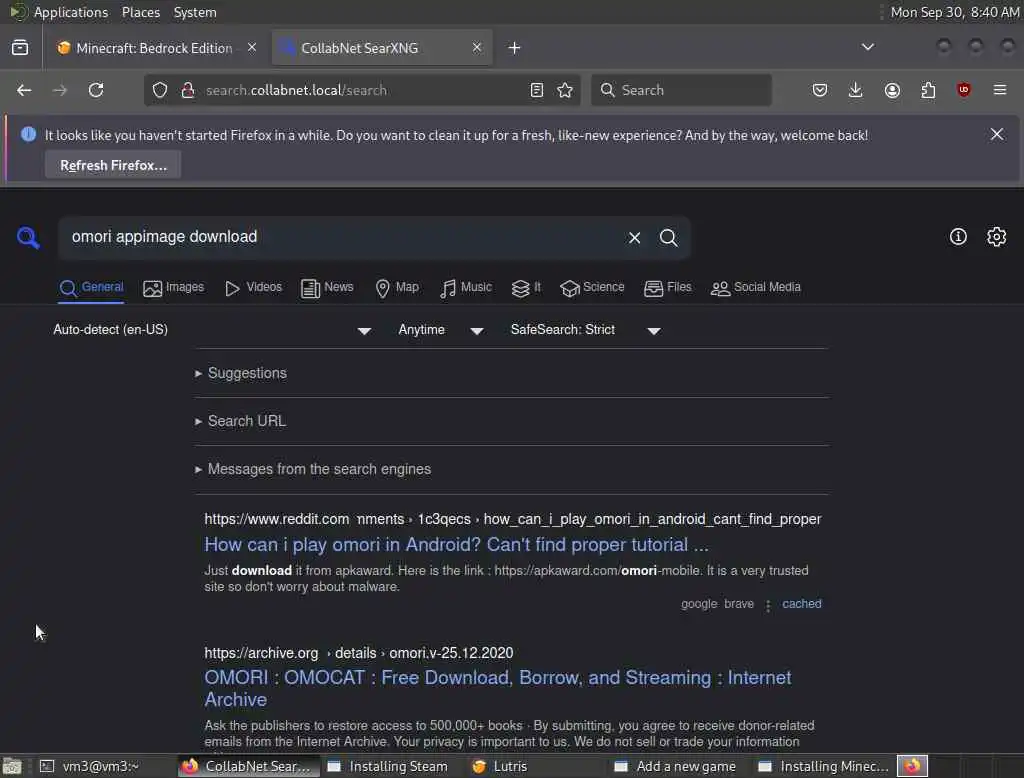The width and height of the screenshot is (1024, 778).
Task: Switch to the Music category
Action: coord(466,287)
